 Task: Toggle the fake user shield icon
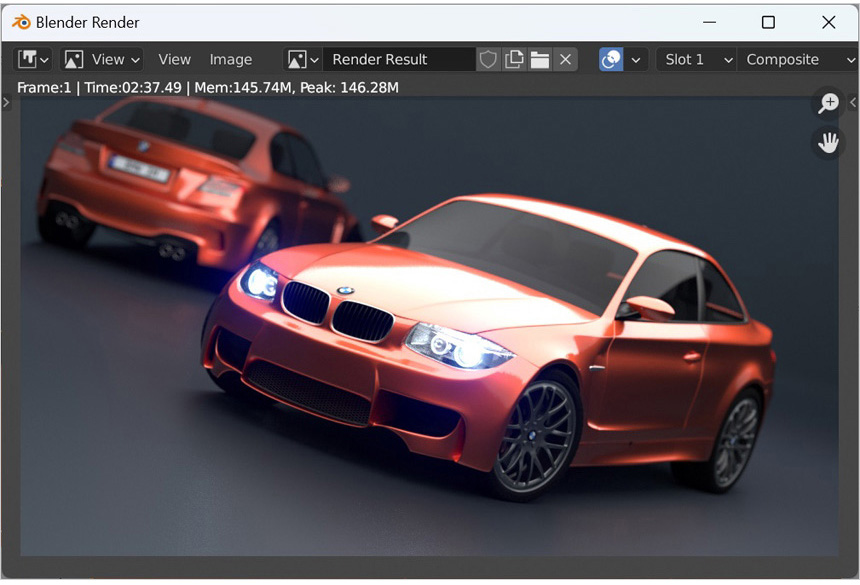tap(488, 60)
